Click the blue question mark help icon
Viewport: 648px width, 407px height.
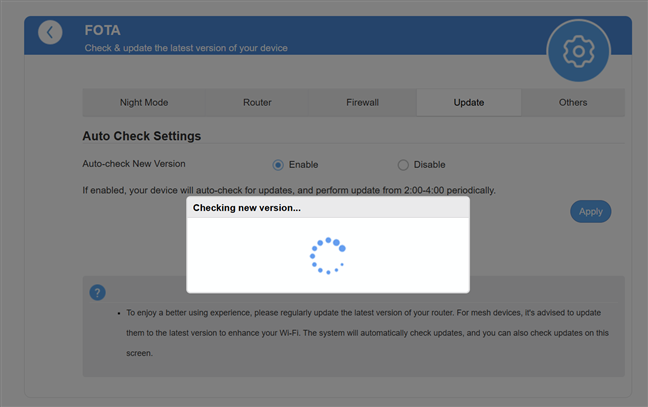[x=97, y=292]
